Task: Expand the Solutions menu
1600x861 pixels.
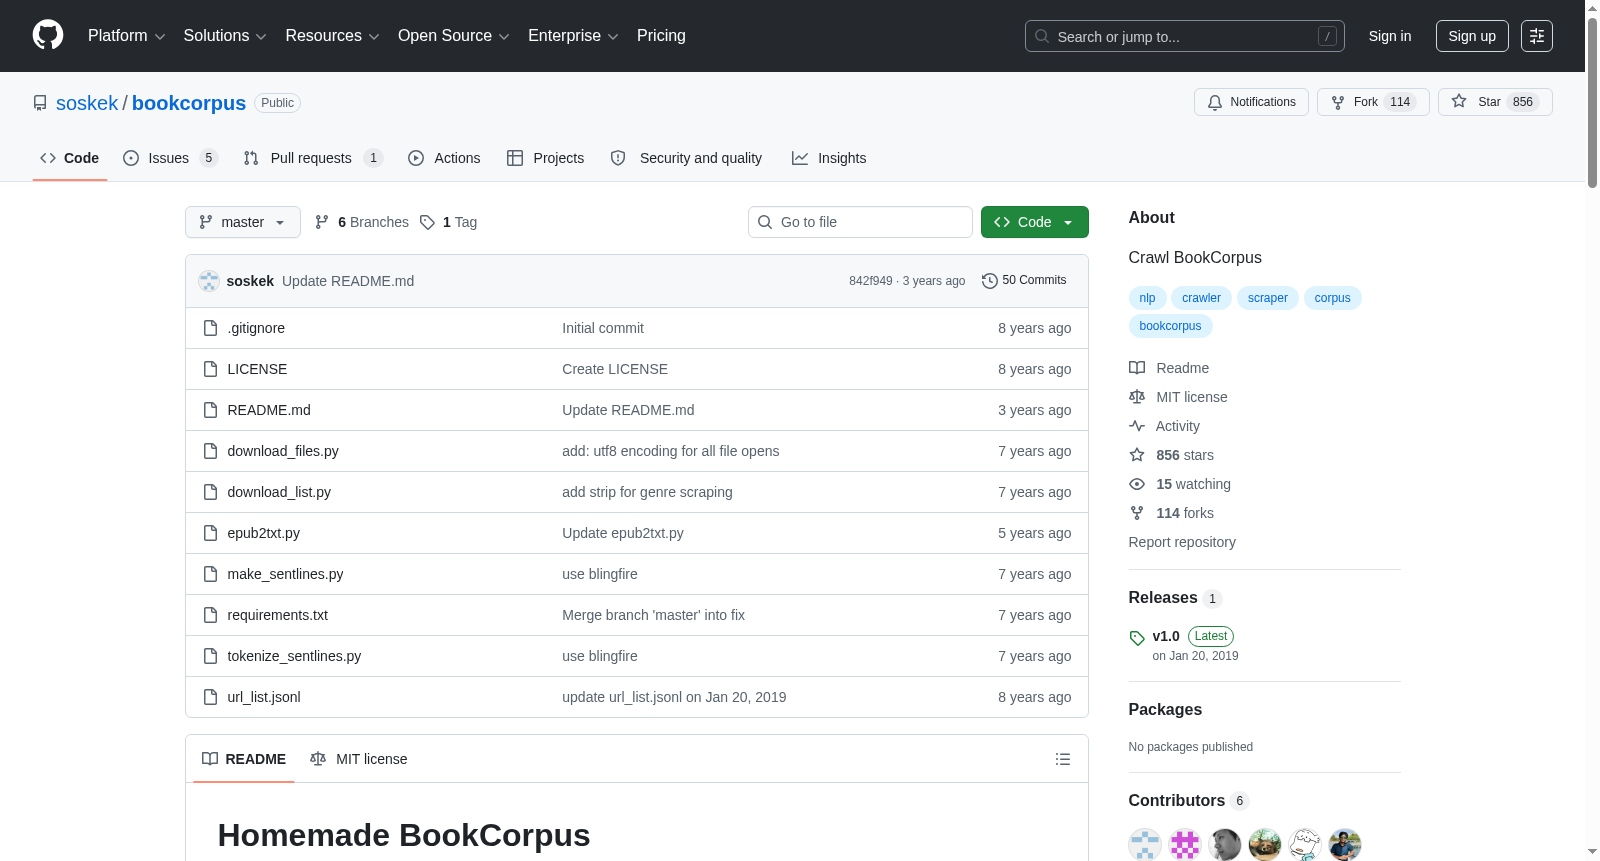Action: tap(225, 36)
